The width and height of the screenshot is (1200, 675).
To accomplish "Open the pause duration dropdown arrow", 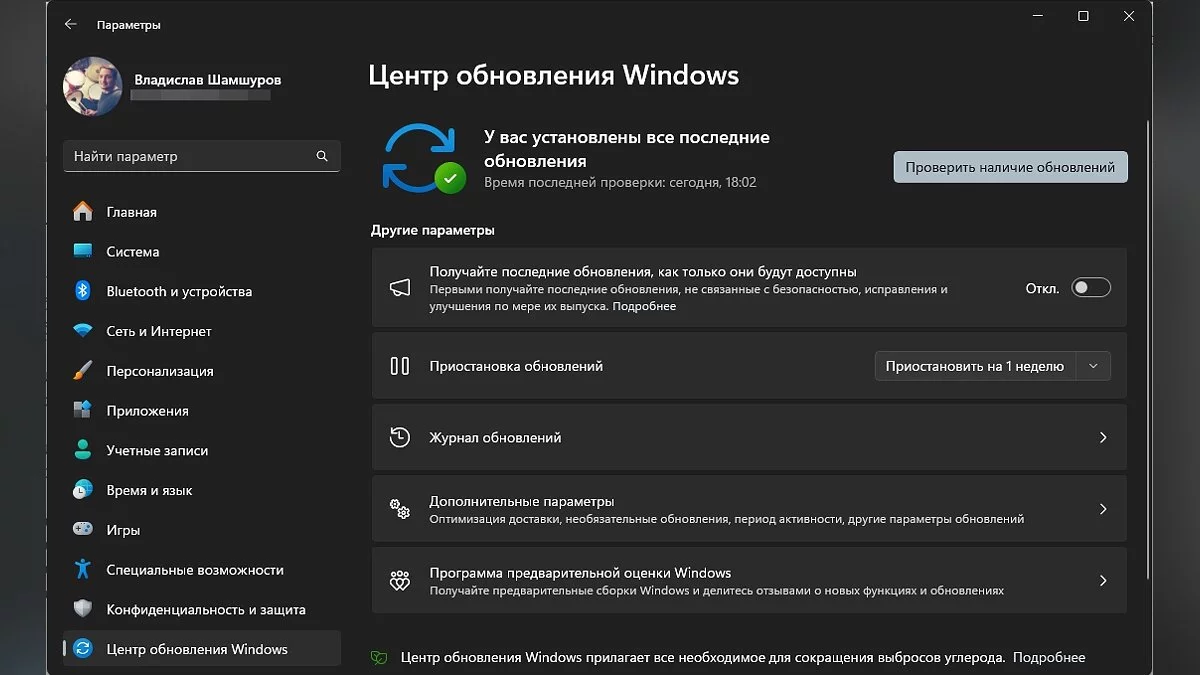I will [1093, 366].
